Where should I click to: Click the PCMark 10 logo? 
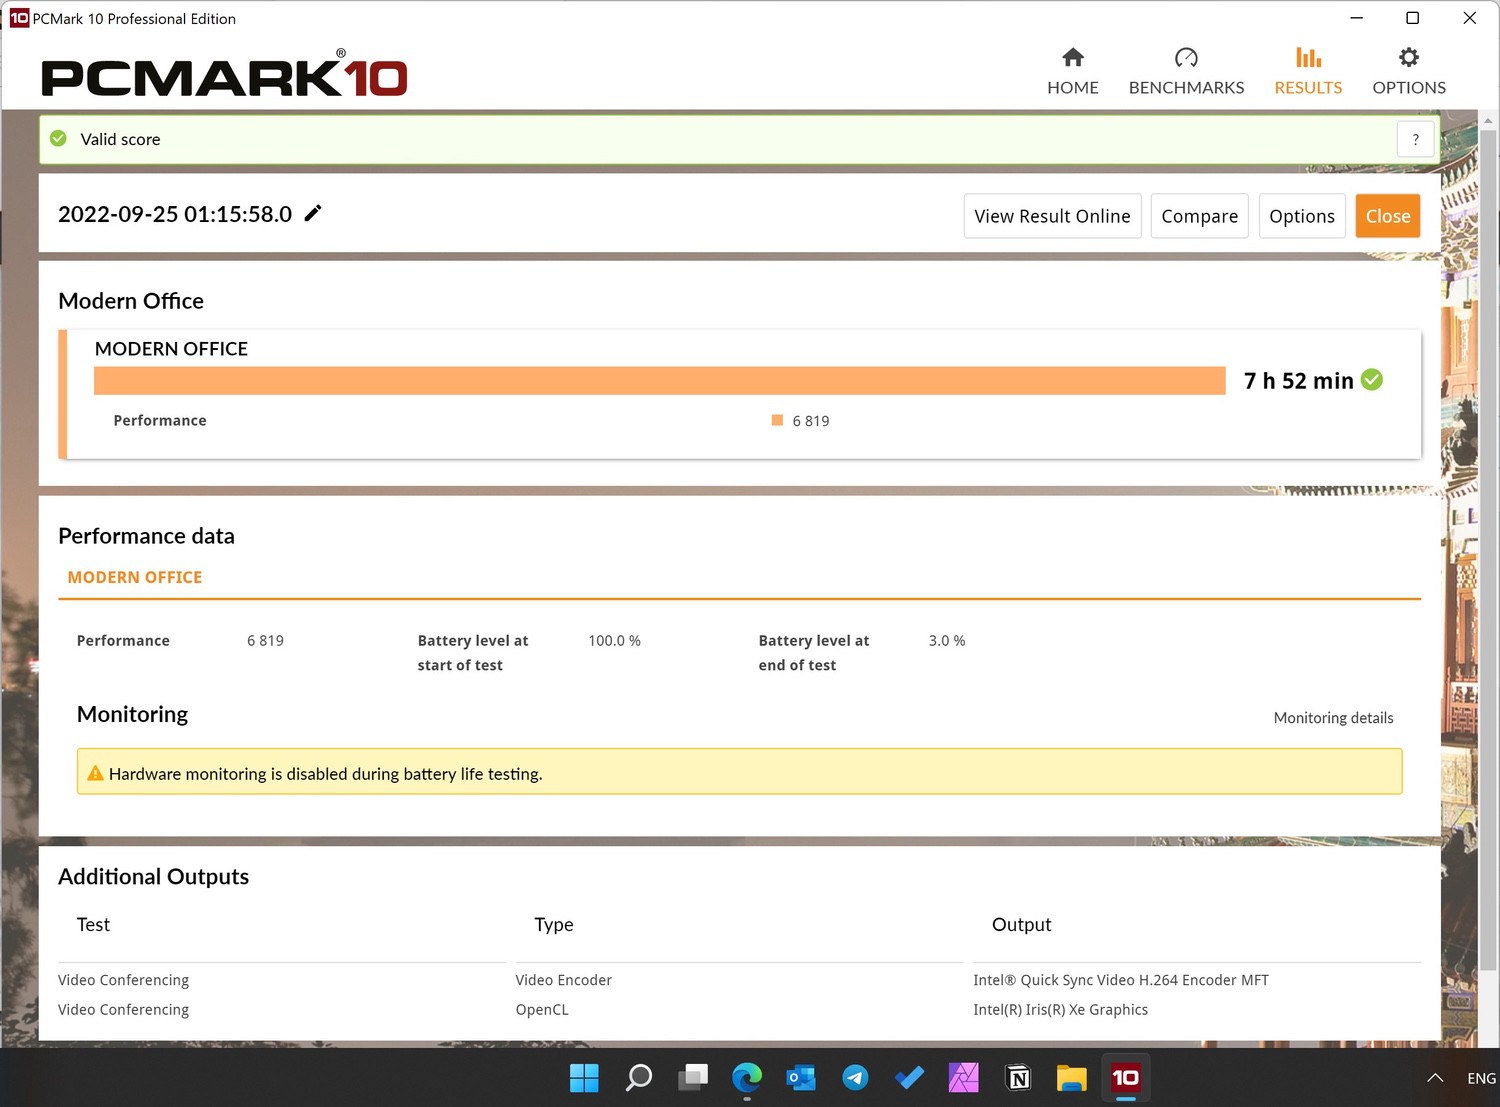pos(224,74)
